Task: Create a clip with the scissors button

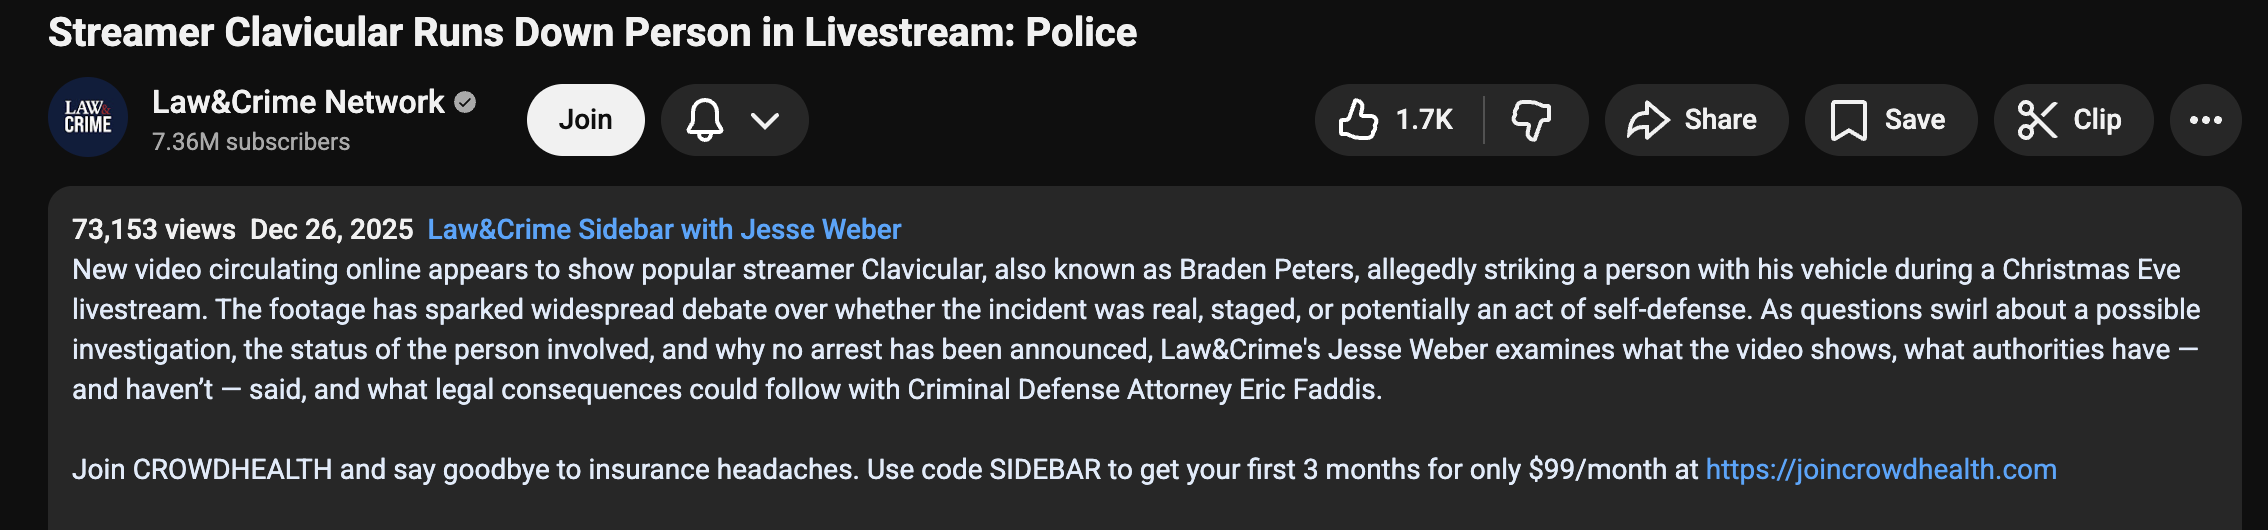Action: [2072, 120]
